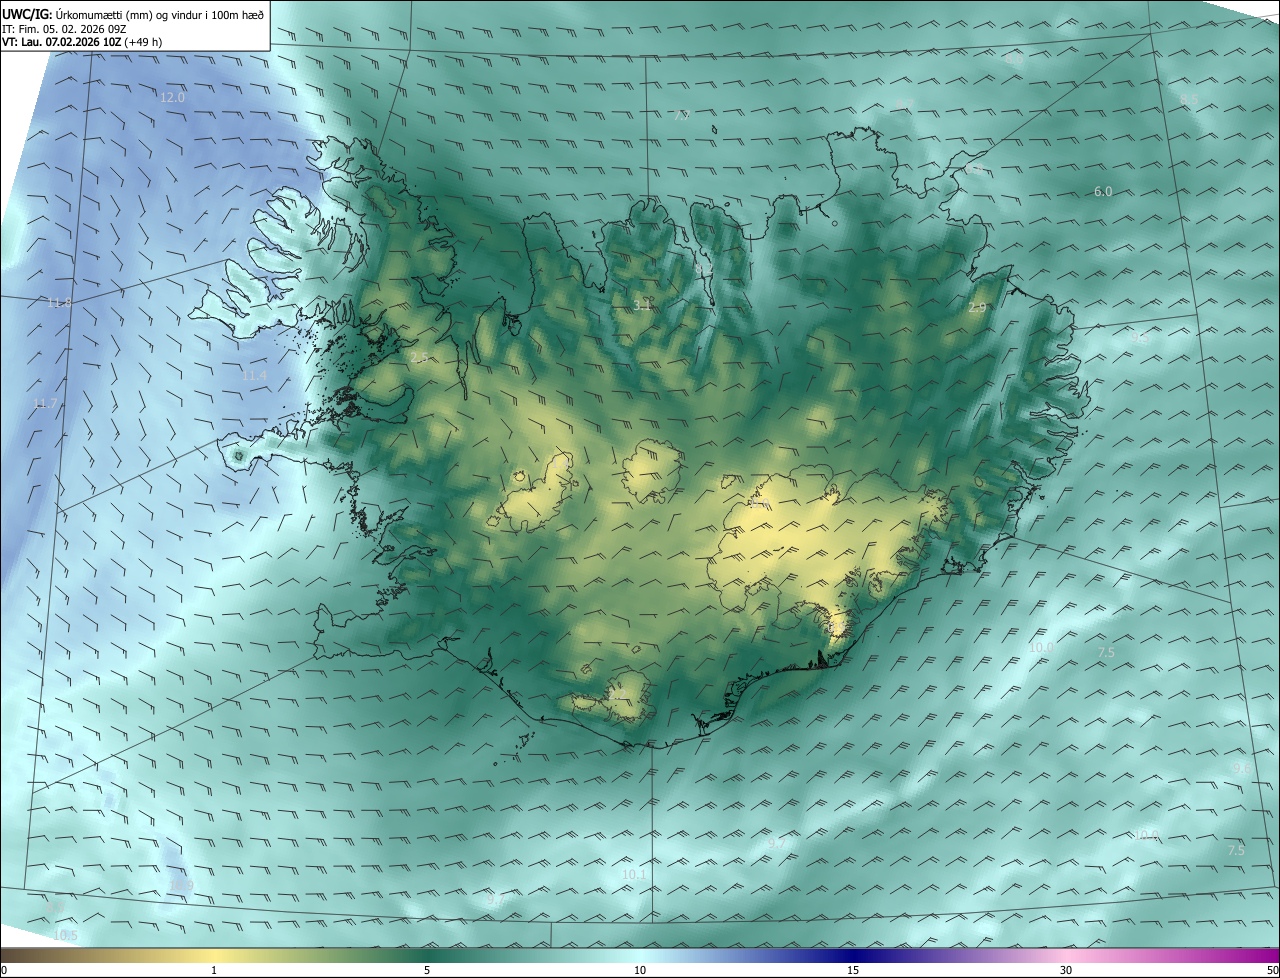Click the '2.9' value label
Viewport: 1280px width, 978px height.
tap(977, 307)
